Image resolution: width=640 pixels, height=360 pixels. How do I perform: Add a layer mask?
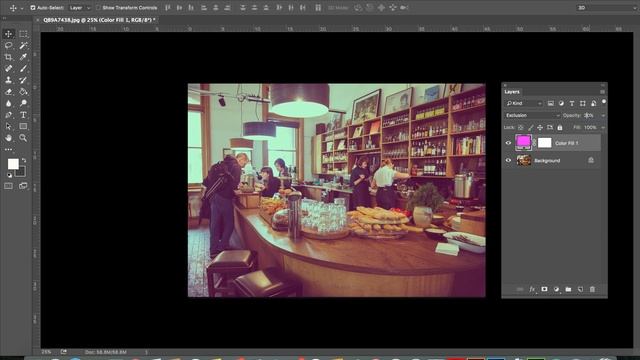(544, 289)
